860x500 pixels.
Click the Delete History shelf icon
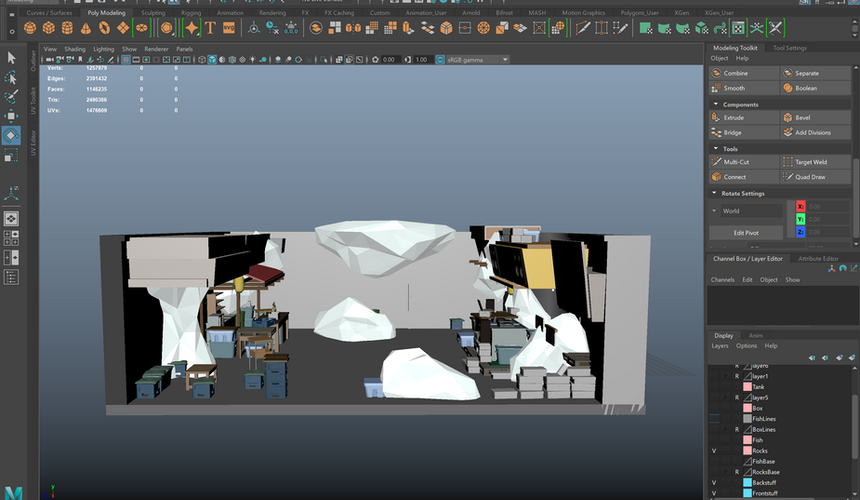(x=273, y=27)
